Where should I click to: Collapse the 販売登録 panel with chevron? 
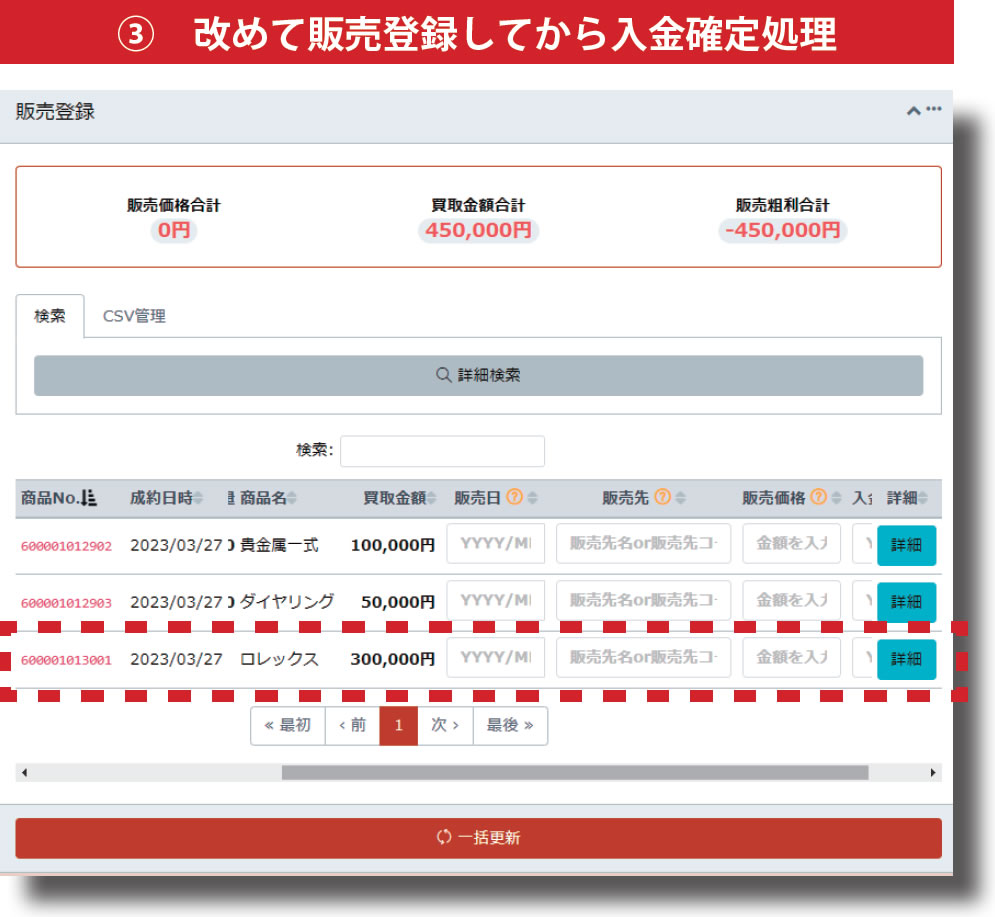pos(913,111)
